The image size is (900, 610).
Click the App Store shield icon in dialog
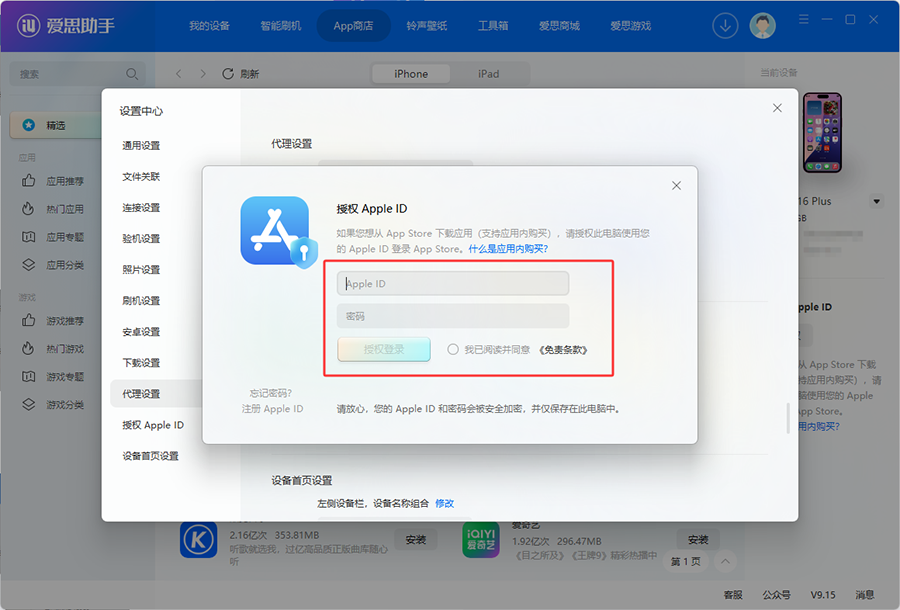pyautogui.click(x=279, y=232)
